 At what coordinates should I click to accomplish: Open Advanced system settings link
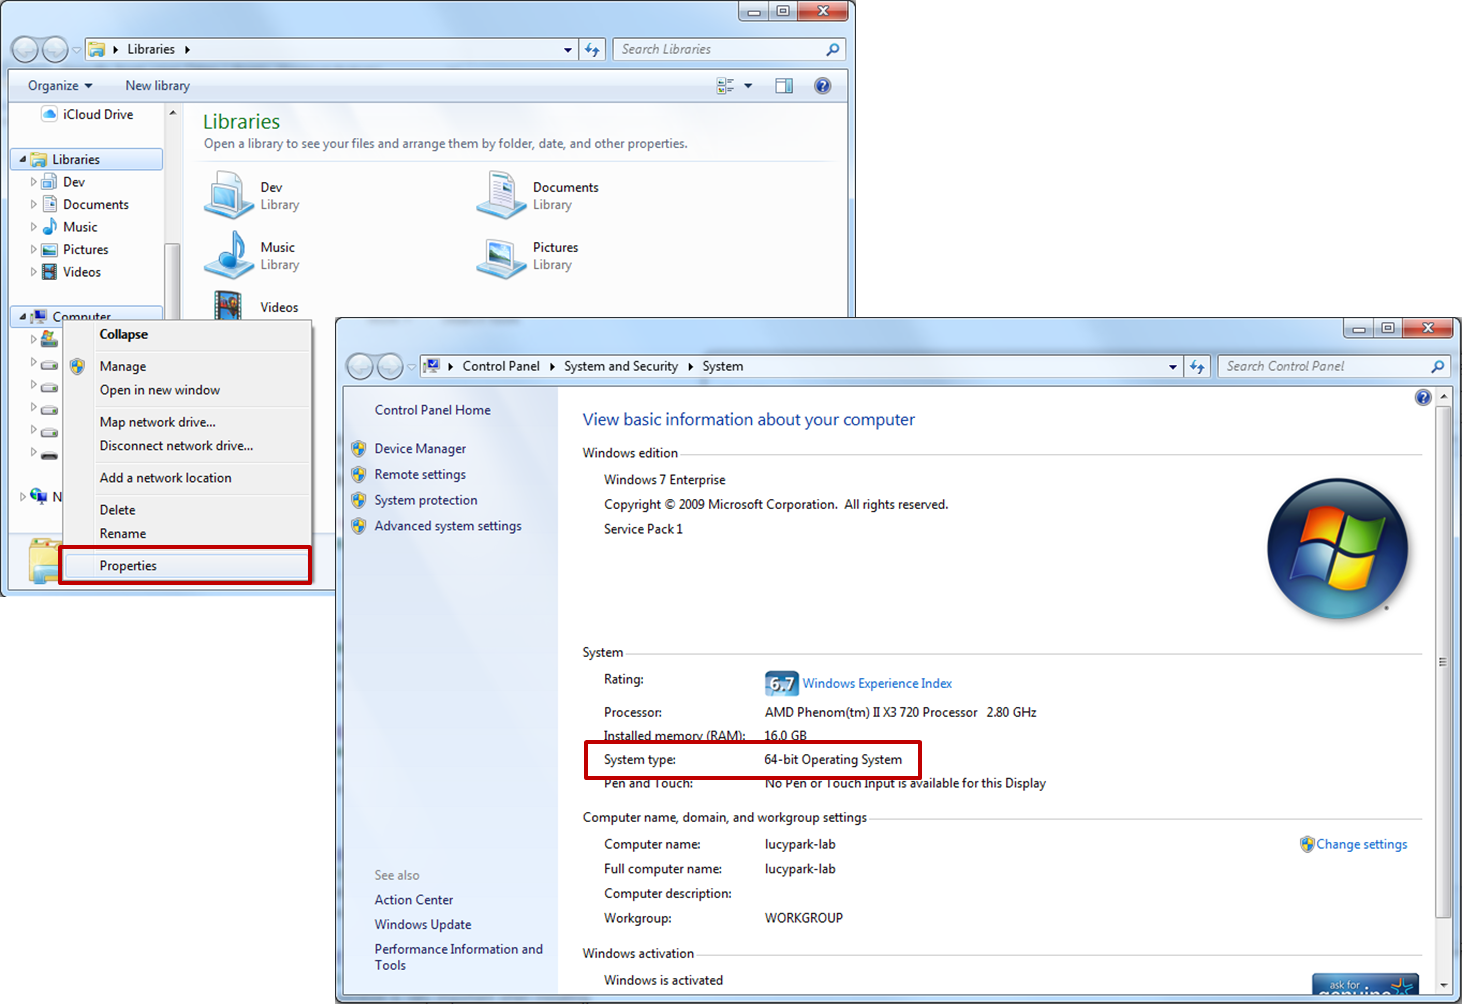(x=448, y=526)
